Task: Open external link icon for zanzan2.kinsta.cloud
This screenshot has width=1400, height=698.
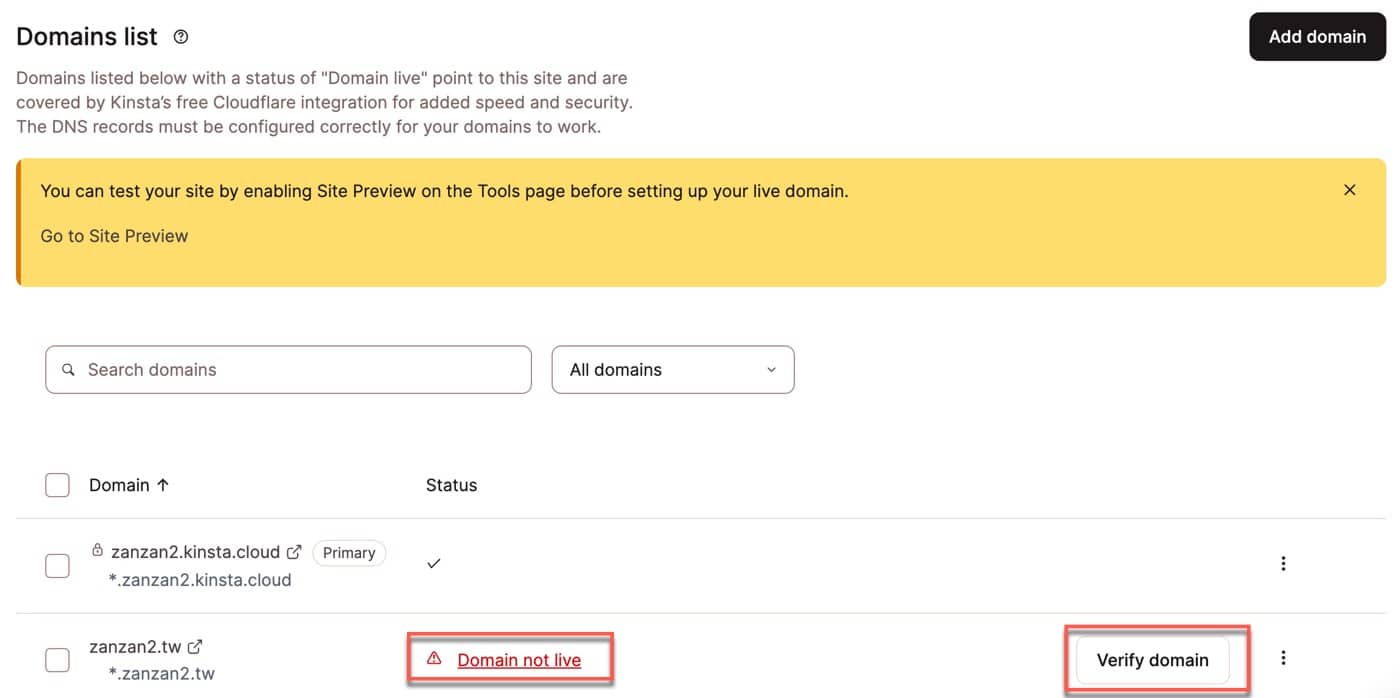Action: point(294,551)
